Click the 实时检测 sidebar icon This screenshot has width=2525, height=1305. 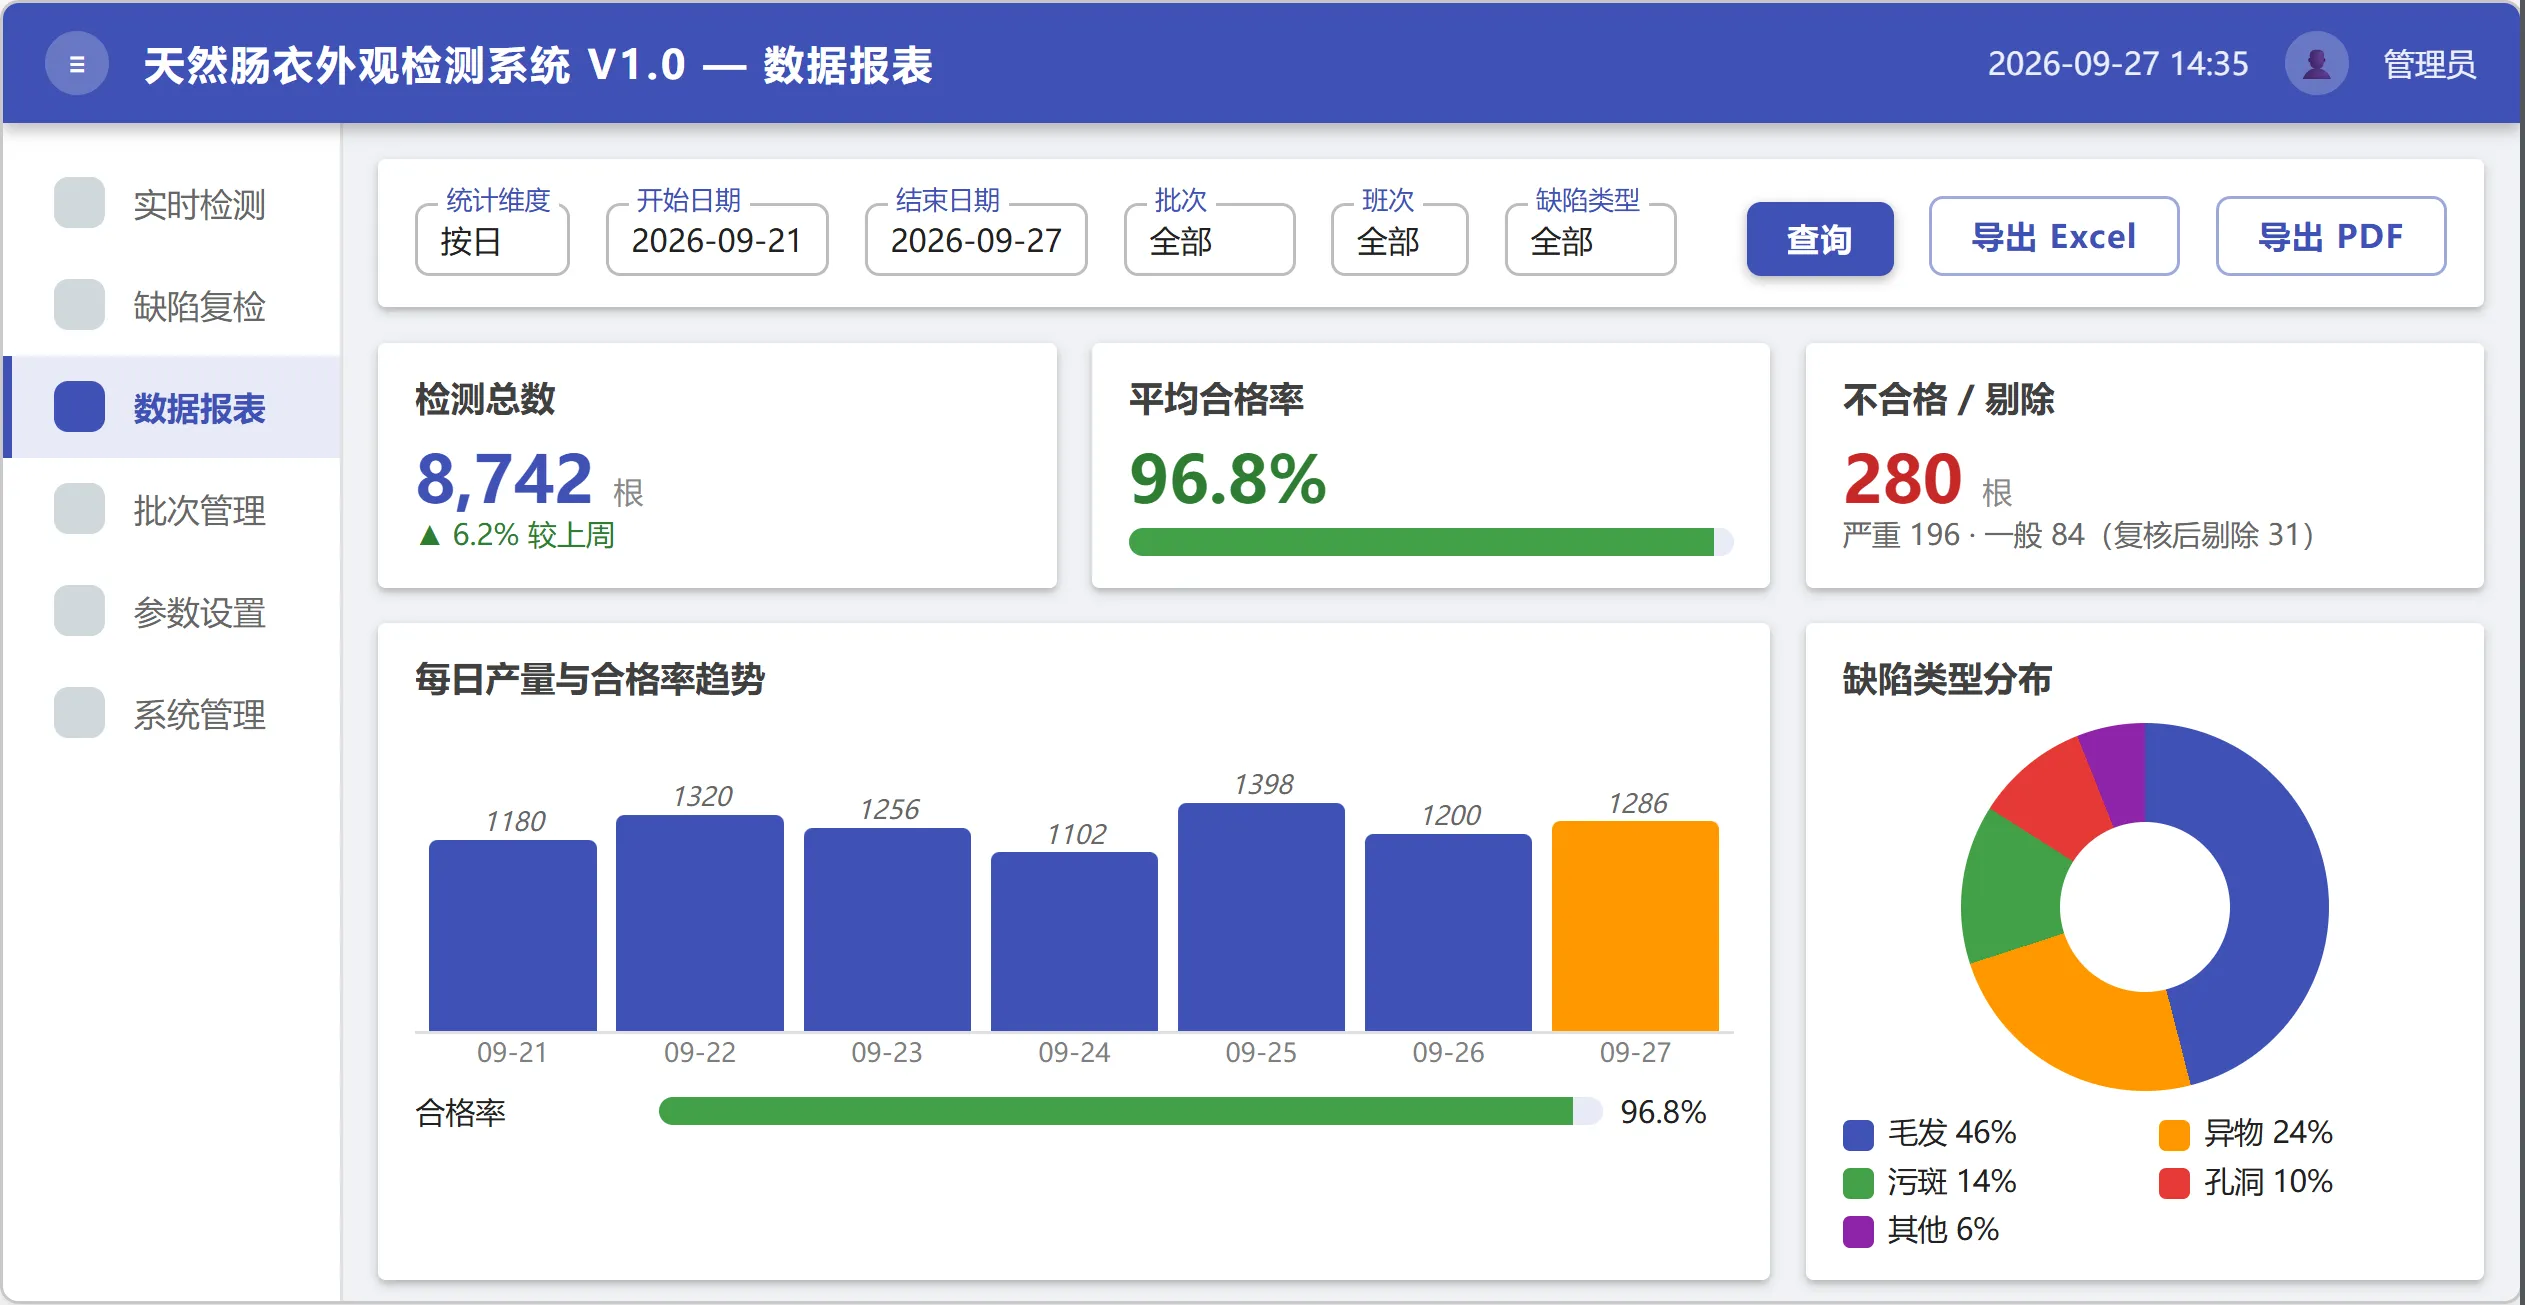click(79, 203)
